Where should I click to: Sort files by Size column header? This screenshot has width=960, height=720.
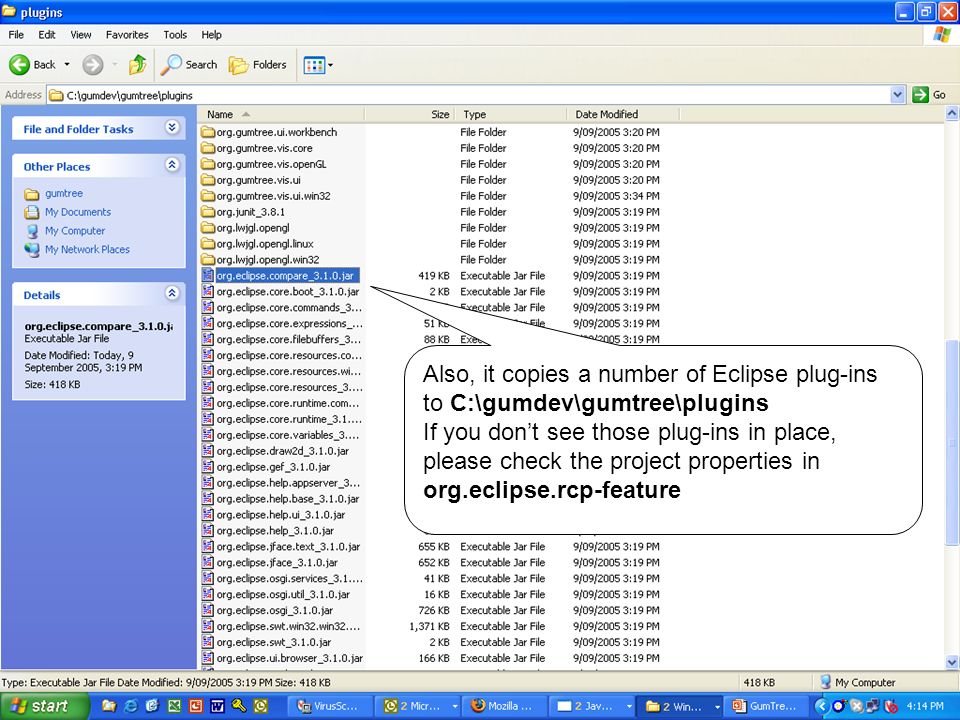(410, 114)
